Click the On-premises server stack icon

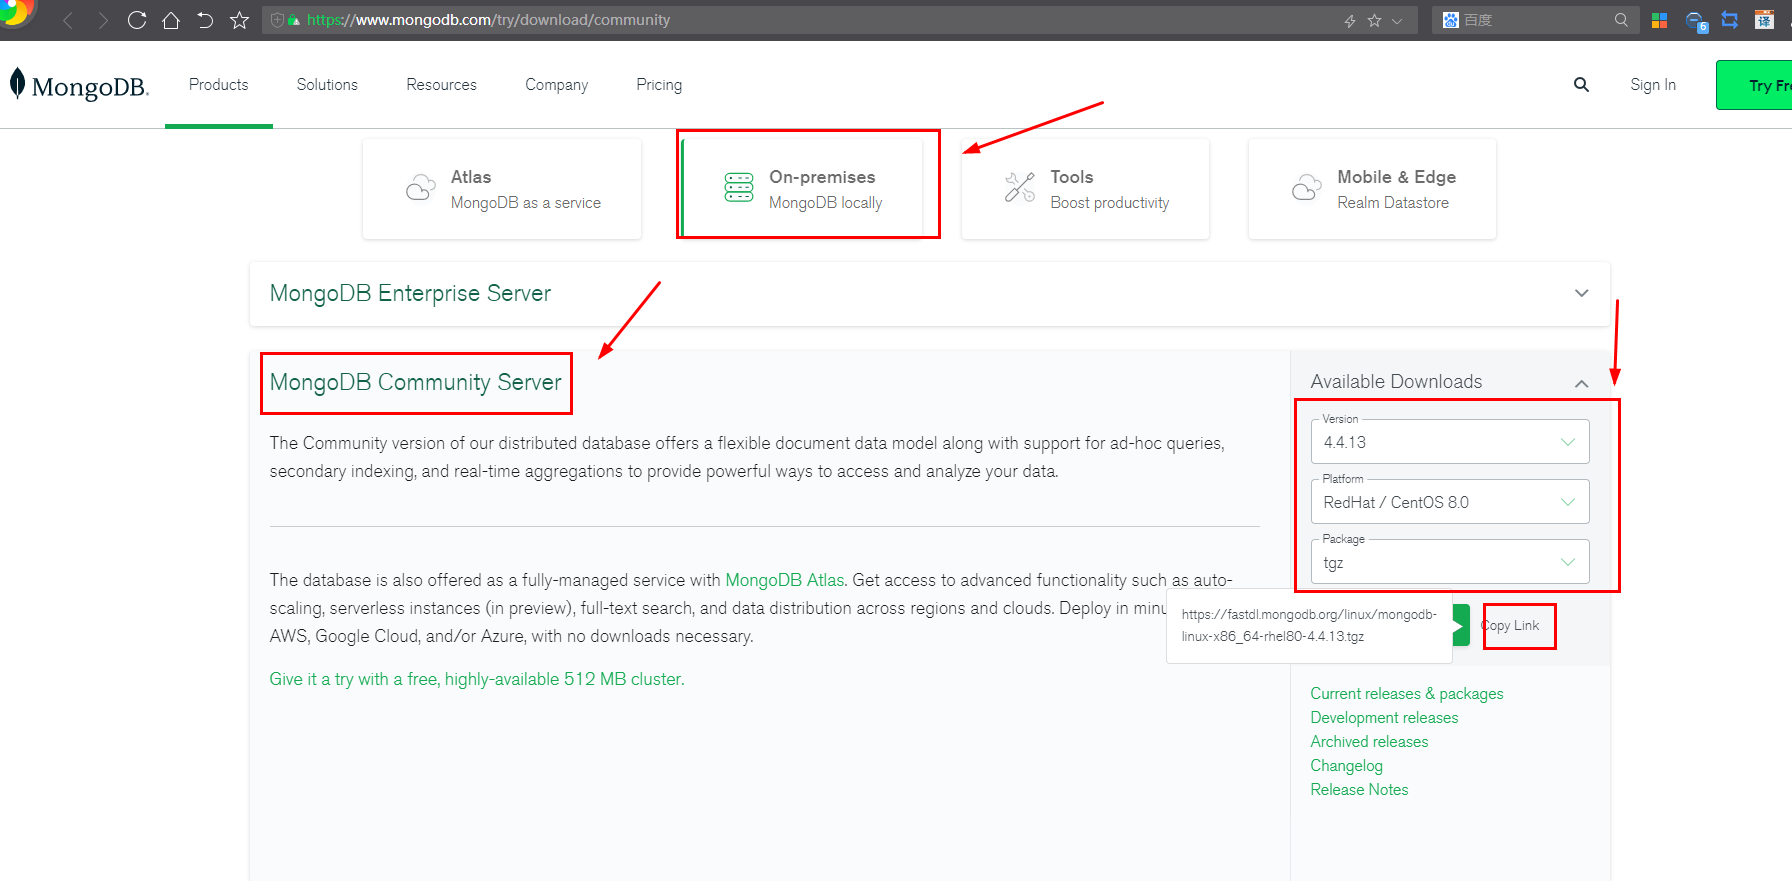pyautogui.click(x=739, y=187)
